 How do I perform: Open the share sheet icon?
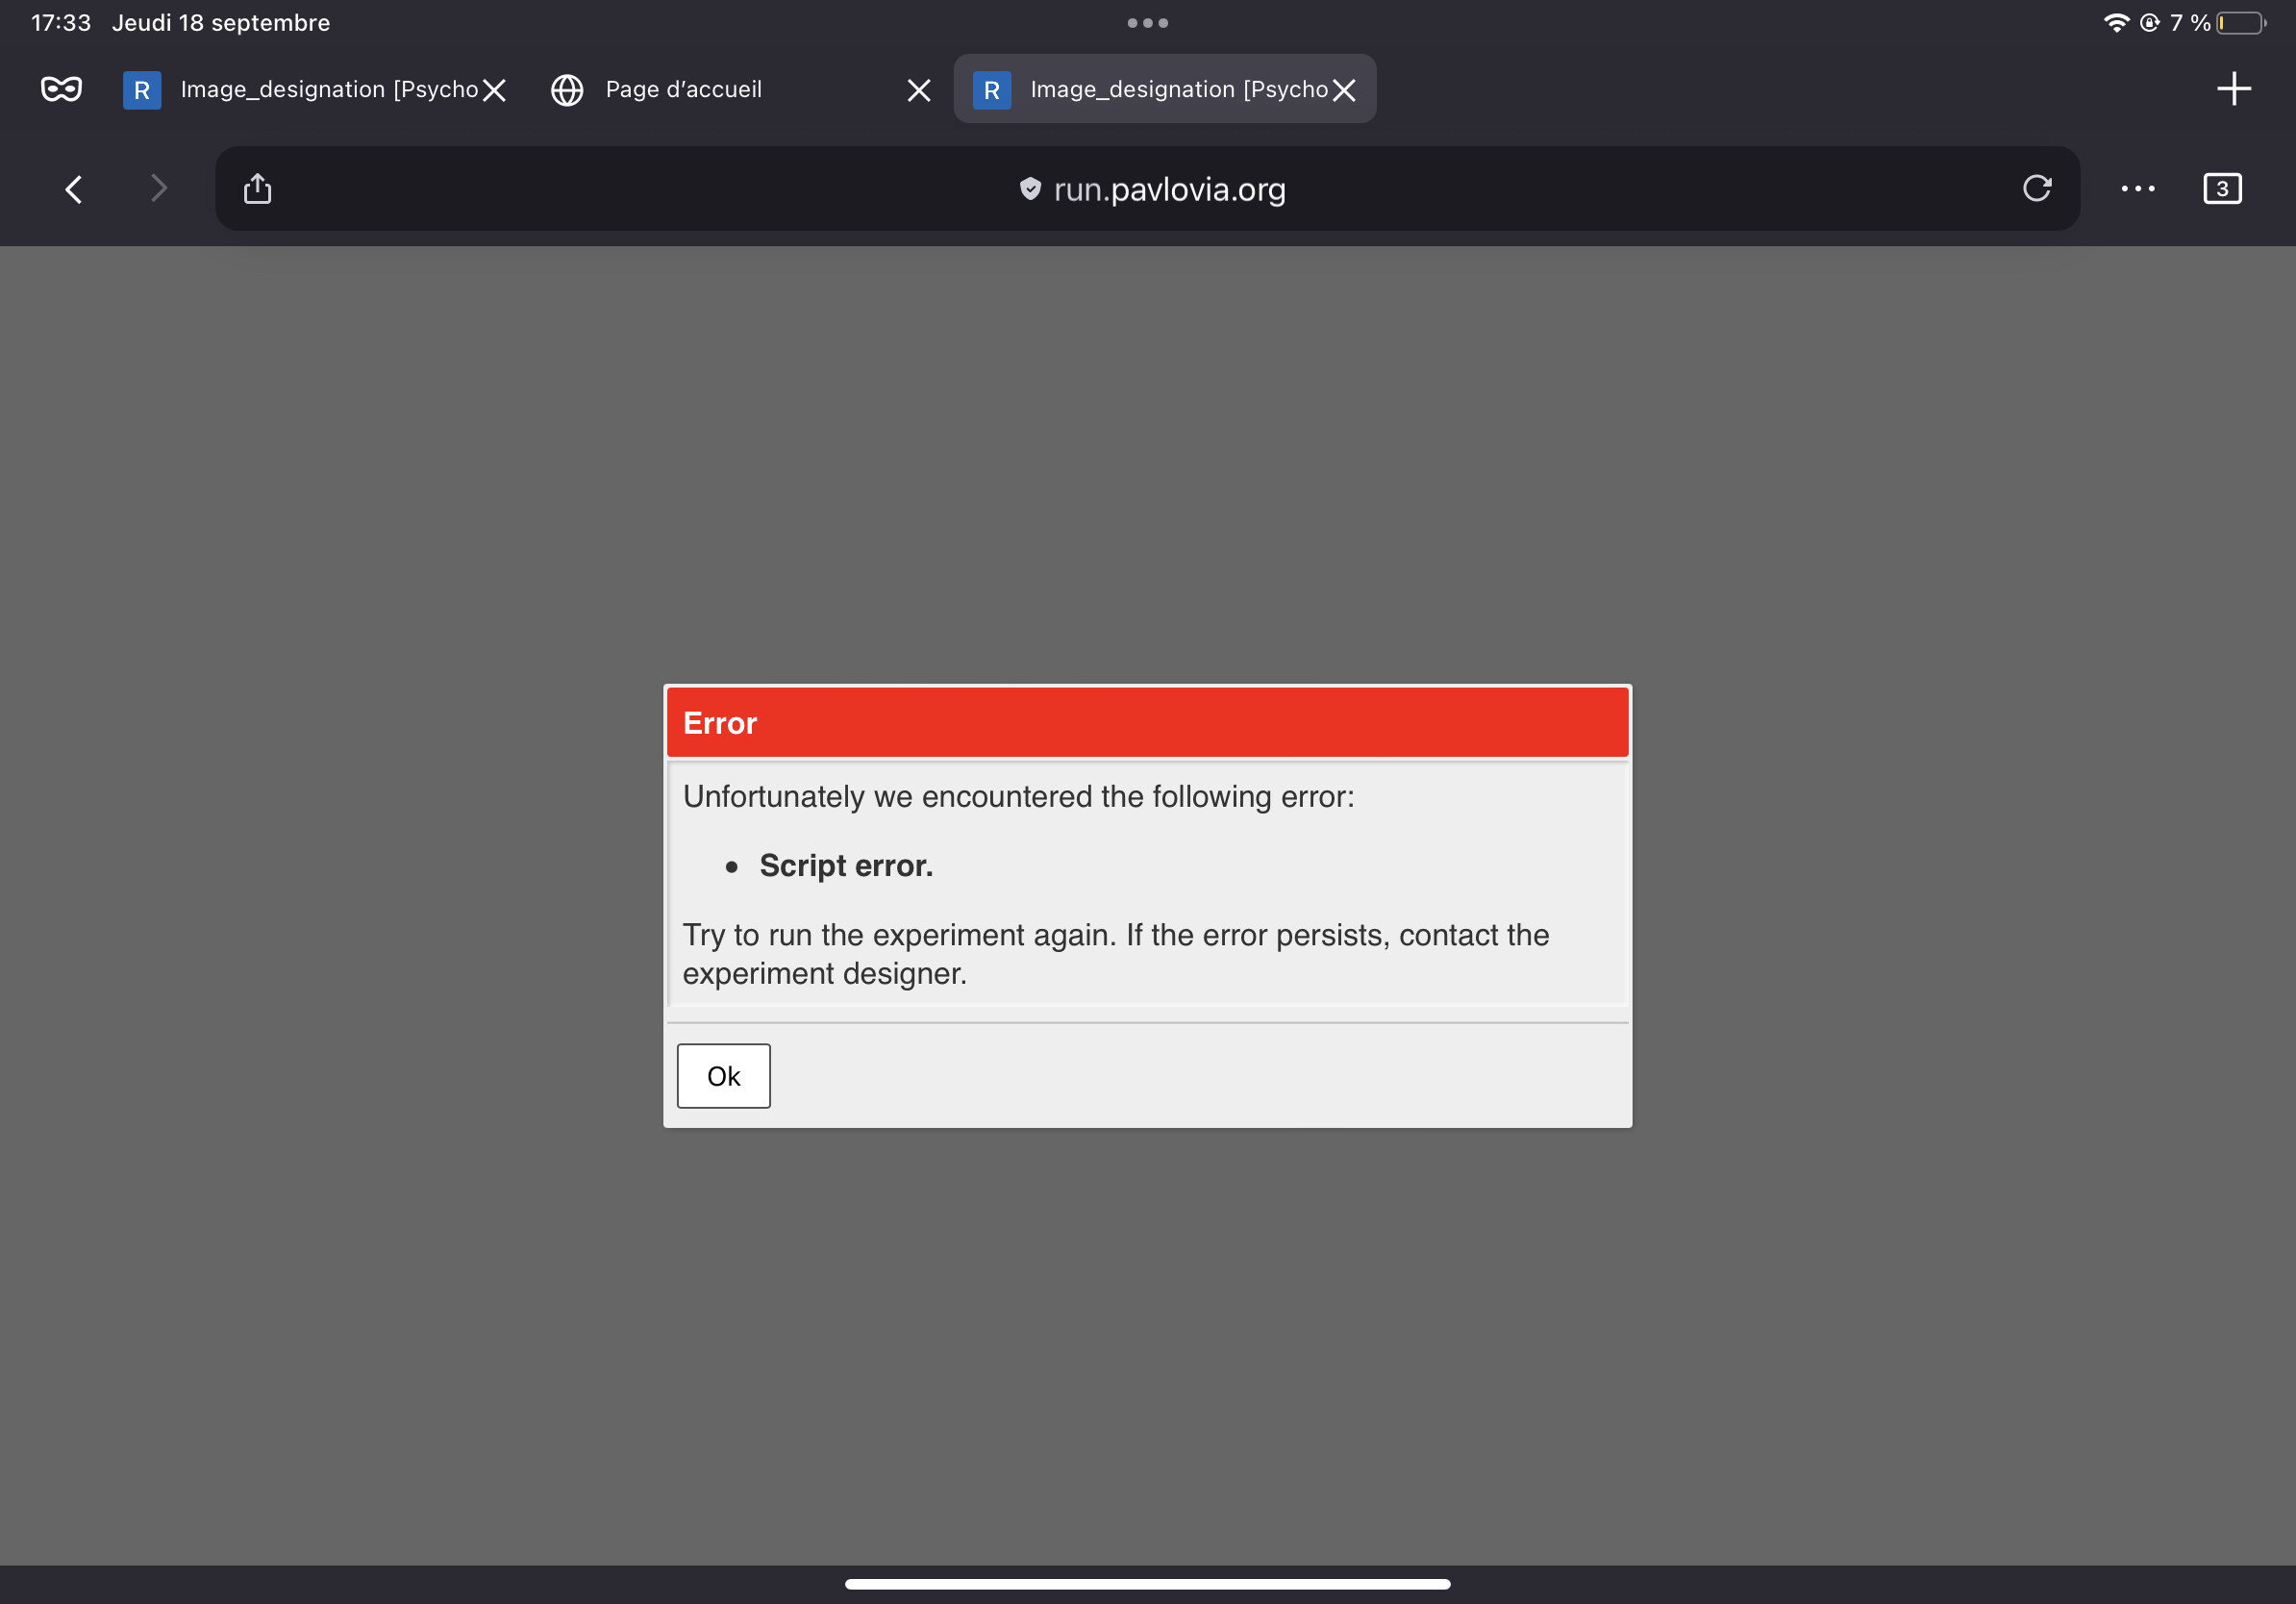257,189
